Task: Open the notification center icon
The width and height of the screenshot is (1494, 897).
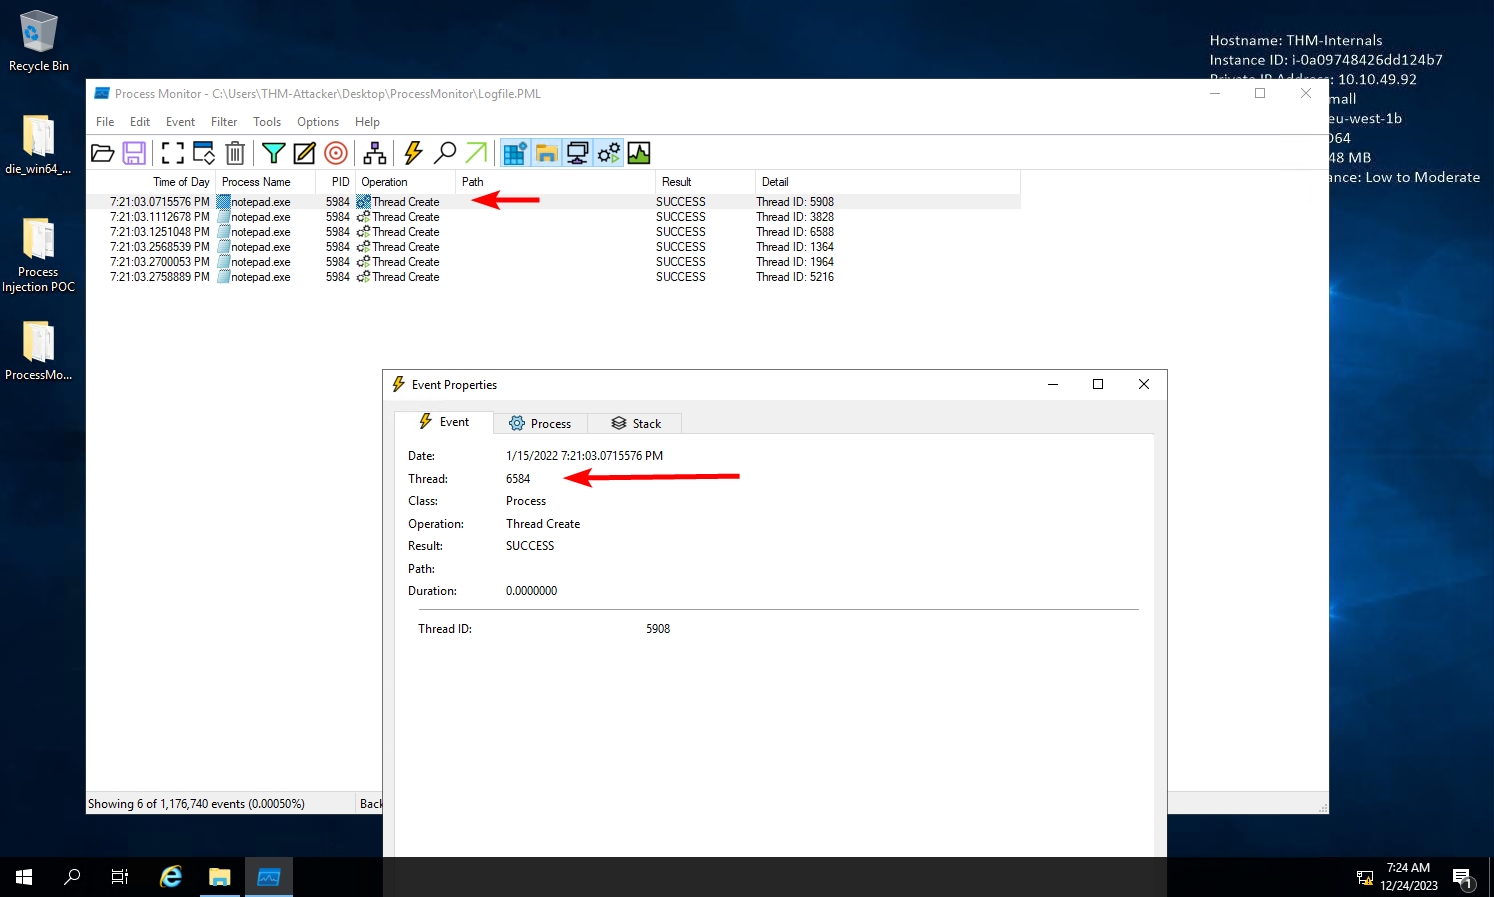Action: click(1463, 877)
